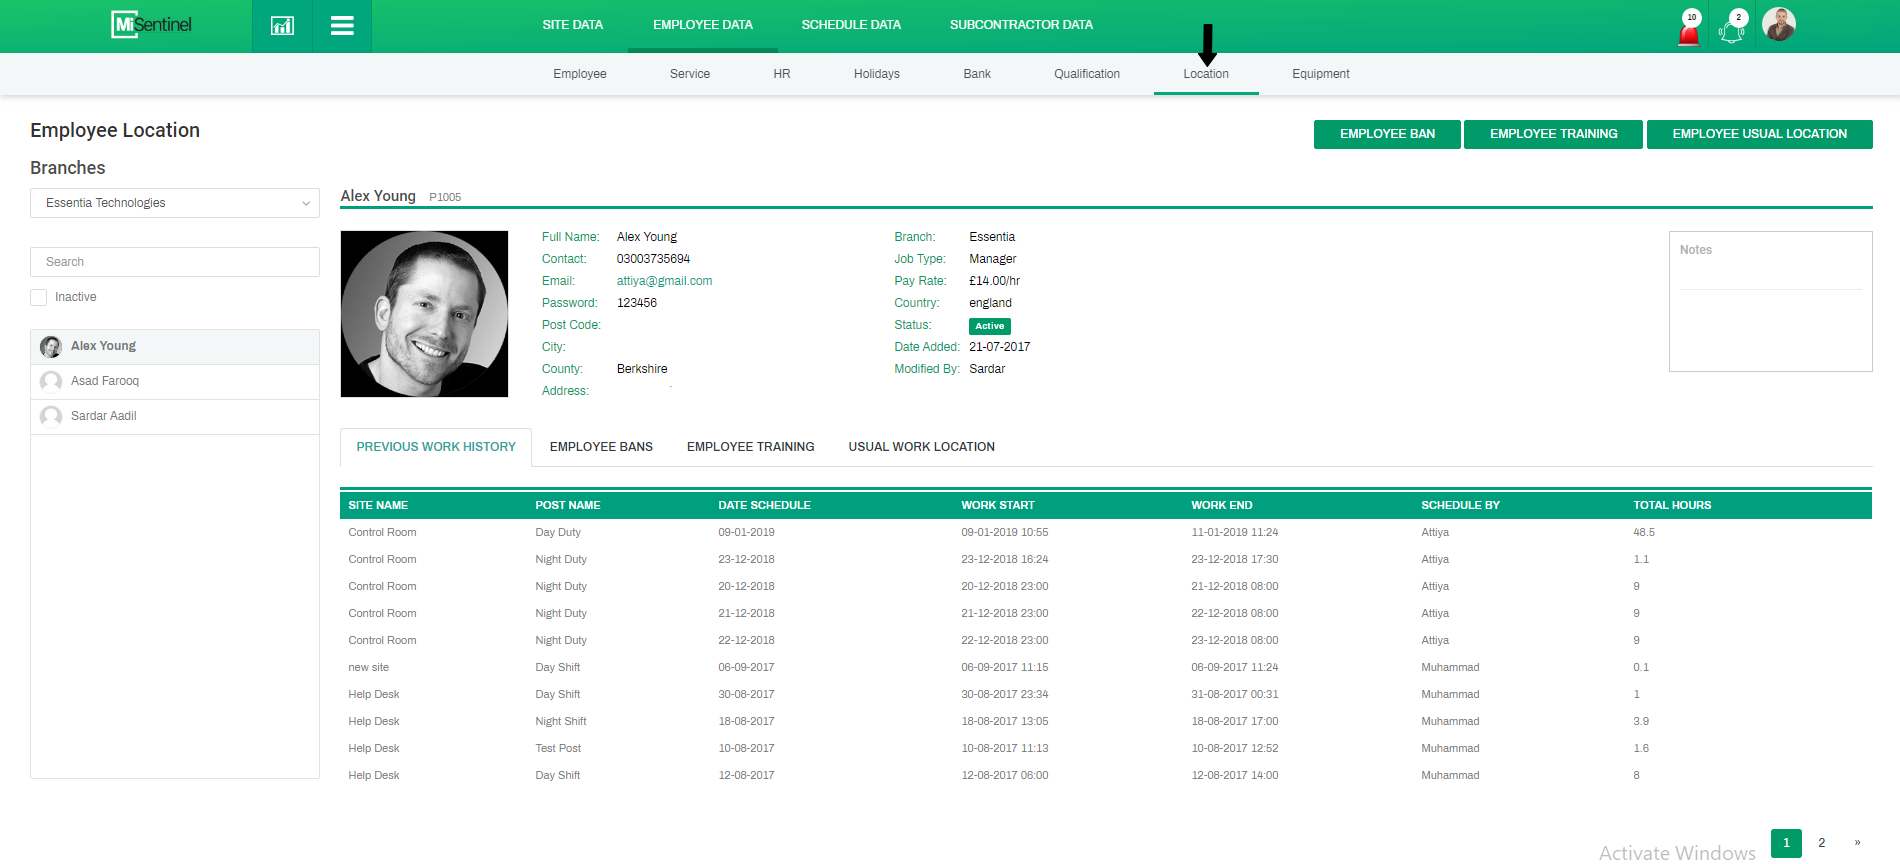Viewport: 1900px width, 864px height.
Task: Toggle the Inactive checkbox
Action: (39, 297)
